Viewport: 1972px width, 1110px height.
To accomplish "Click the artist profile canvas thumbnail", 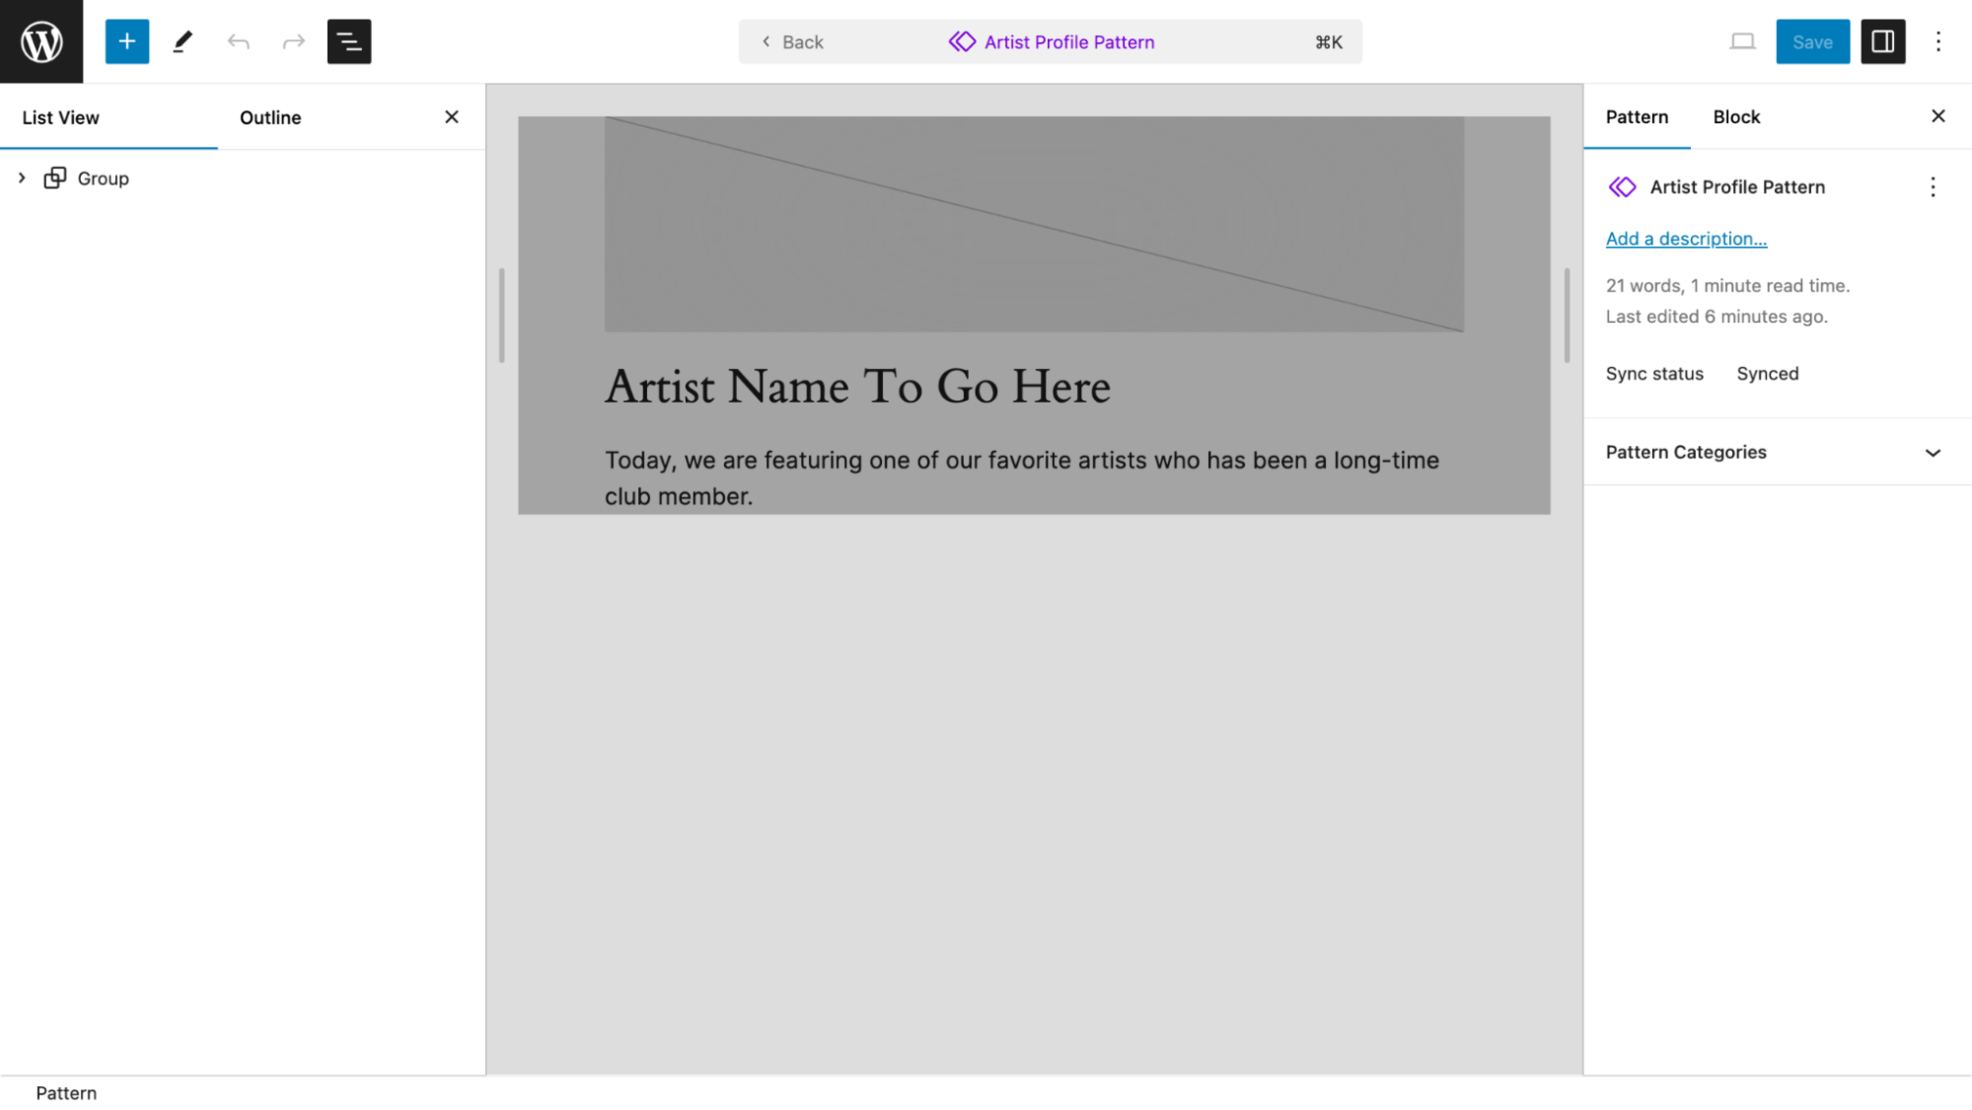I will click(x=1033, y=223).
